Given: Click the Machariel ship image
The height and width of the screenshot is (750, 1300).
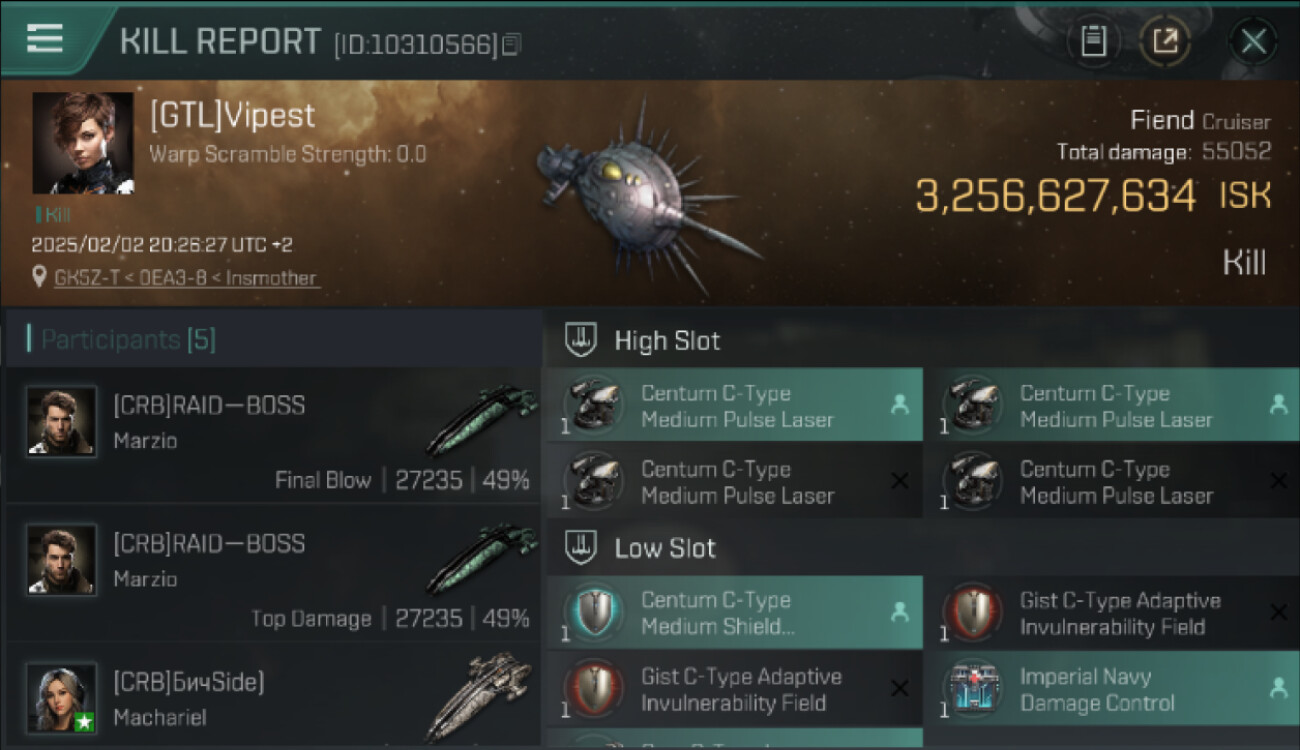Looking at the screenshot, I should [x=480, y=697].
